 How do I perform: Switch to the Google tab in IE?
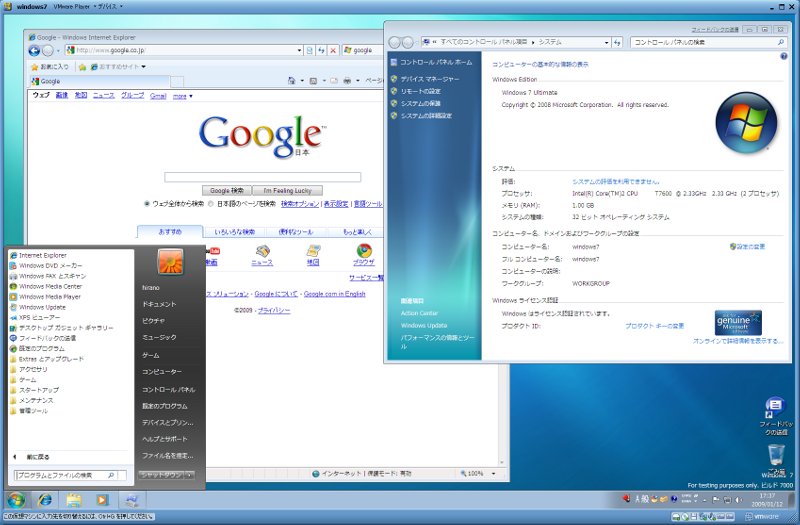pyautogui.click(x=99, y=81)
